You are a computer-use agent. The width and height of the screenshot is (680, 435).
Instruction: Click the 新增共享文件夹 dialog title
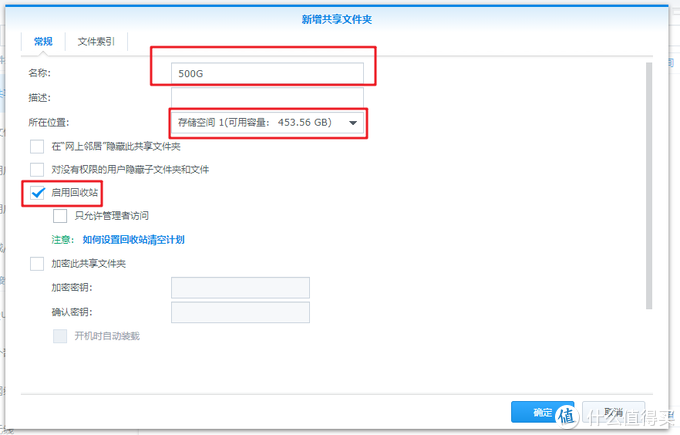point(337,20)
